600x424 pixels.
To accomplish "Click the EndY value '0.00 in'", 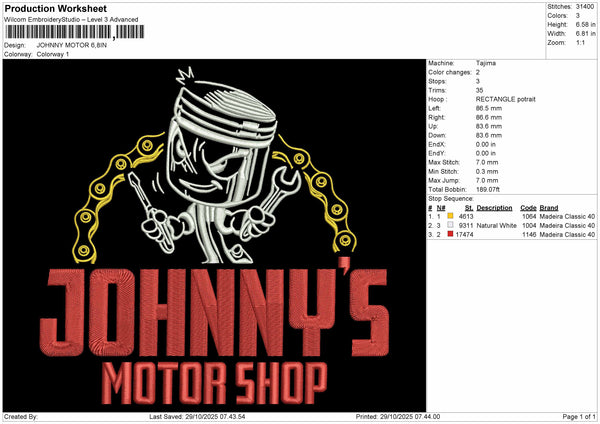I will (x=486, y=153).
